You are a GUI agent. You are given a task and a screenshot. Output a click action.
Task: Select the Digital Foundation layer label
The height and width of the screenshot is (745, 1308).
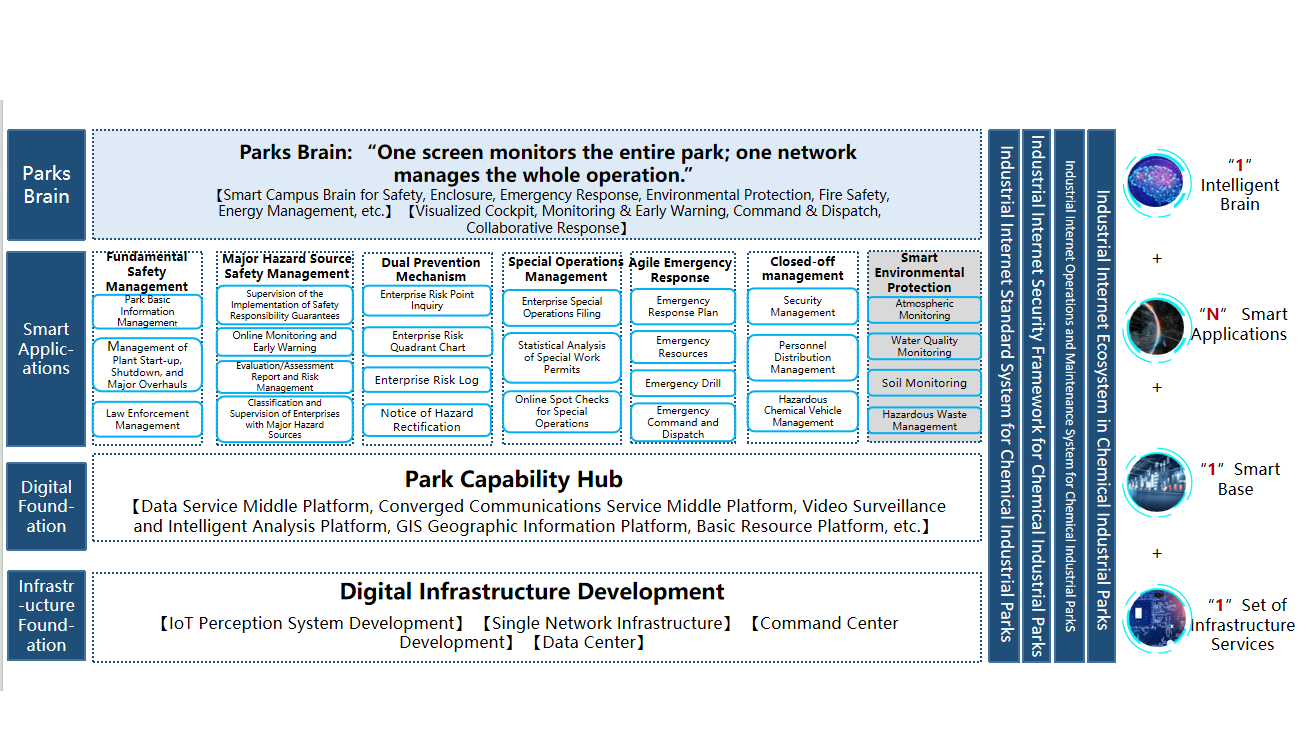tap(47, 506)
